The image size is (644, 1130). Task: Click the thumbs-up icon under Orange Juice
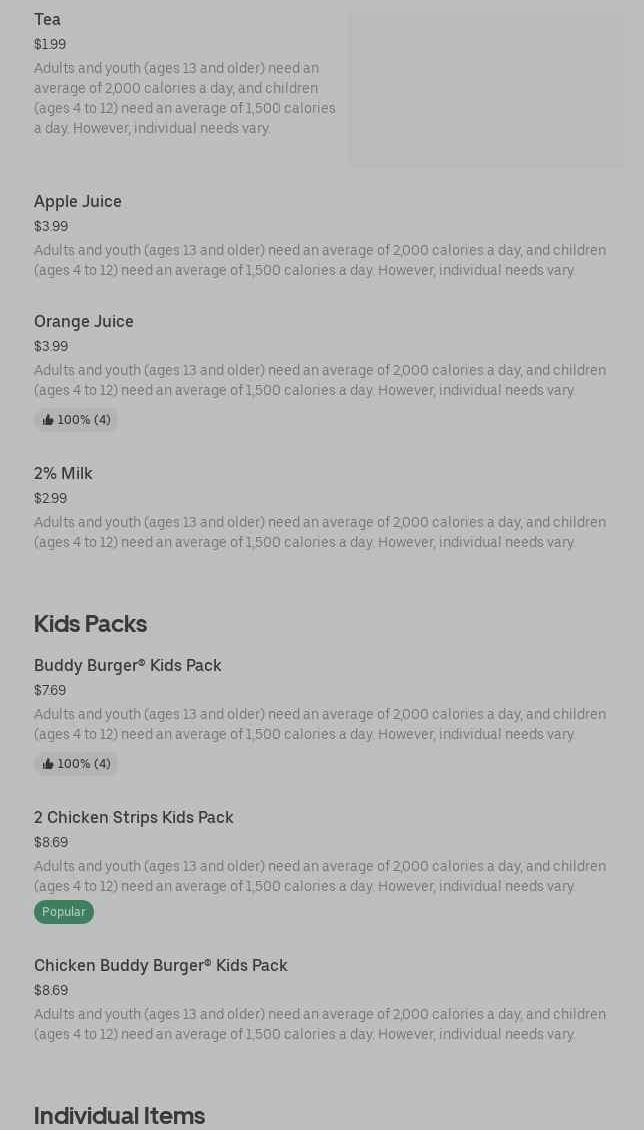click(x=48, y=420)
